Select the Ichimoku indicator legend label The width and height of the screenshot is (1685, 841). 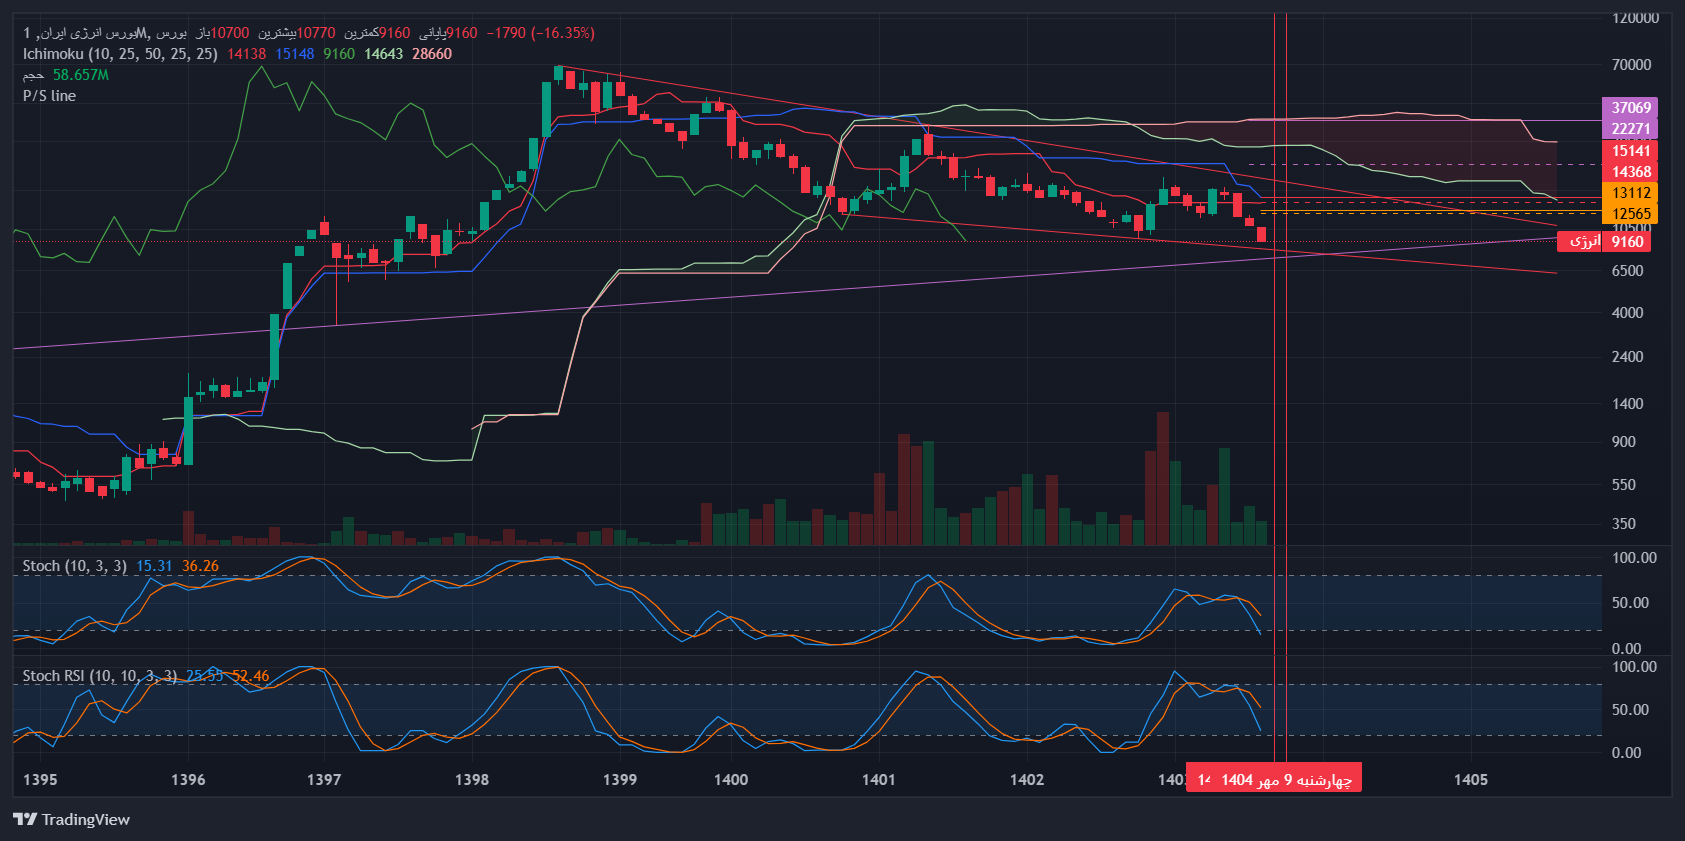119,54
